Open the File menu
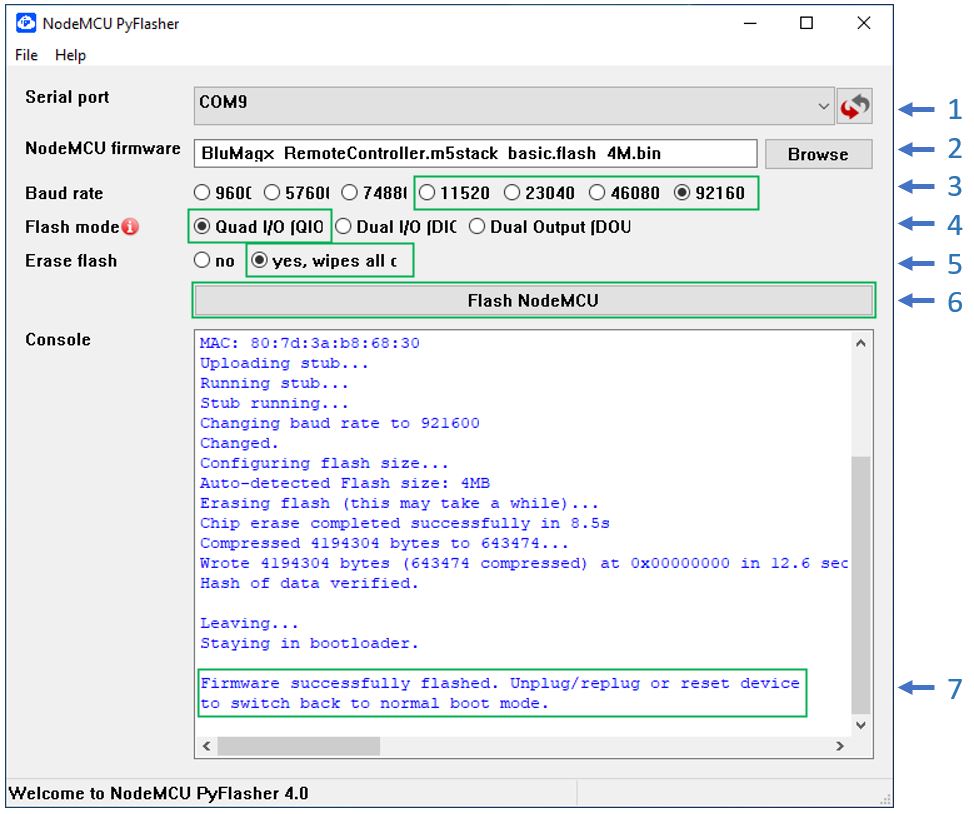974x814 pixels. [x=26, y=55]
